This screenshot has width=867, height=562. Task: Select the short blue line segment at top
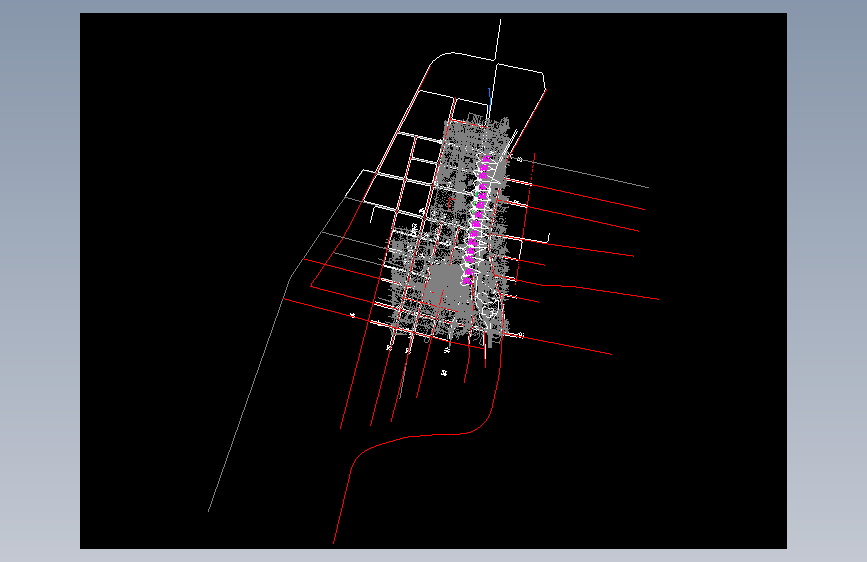[490, 99]
